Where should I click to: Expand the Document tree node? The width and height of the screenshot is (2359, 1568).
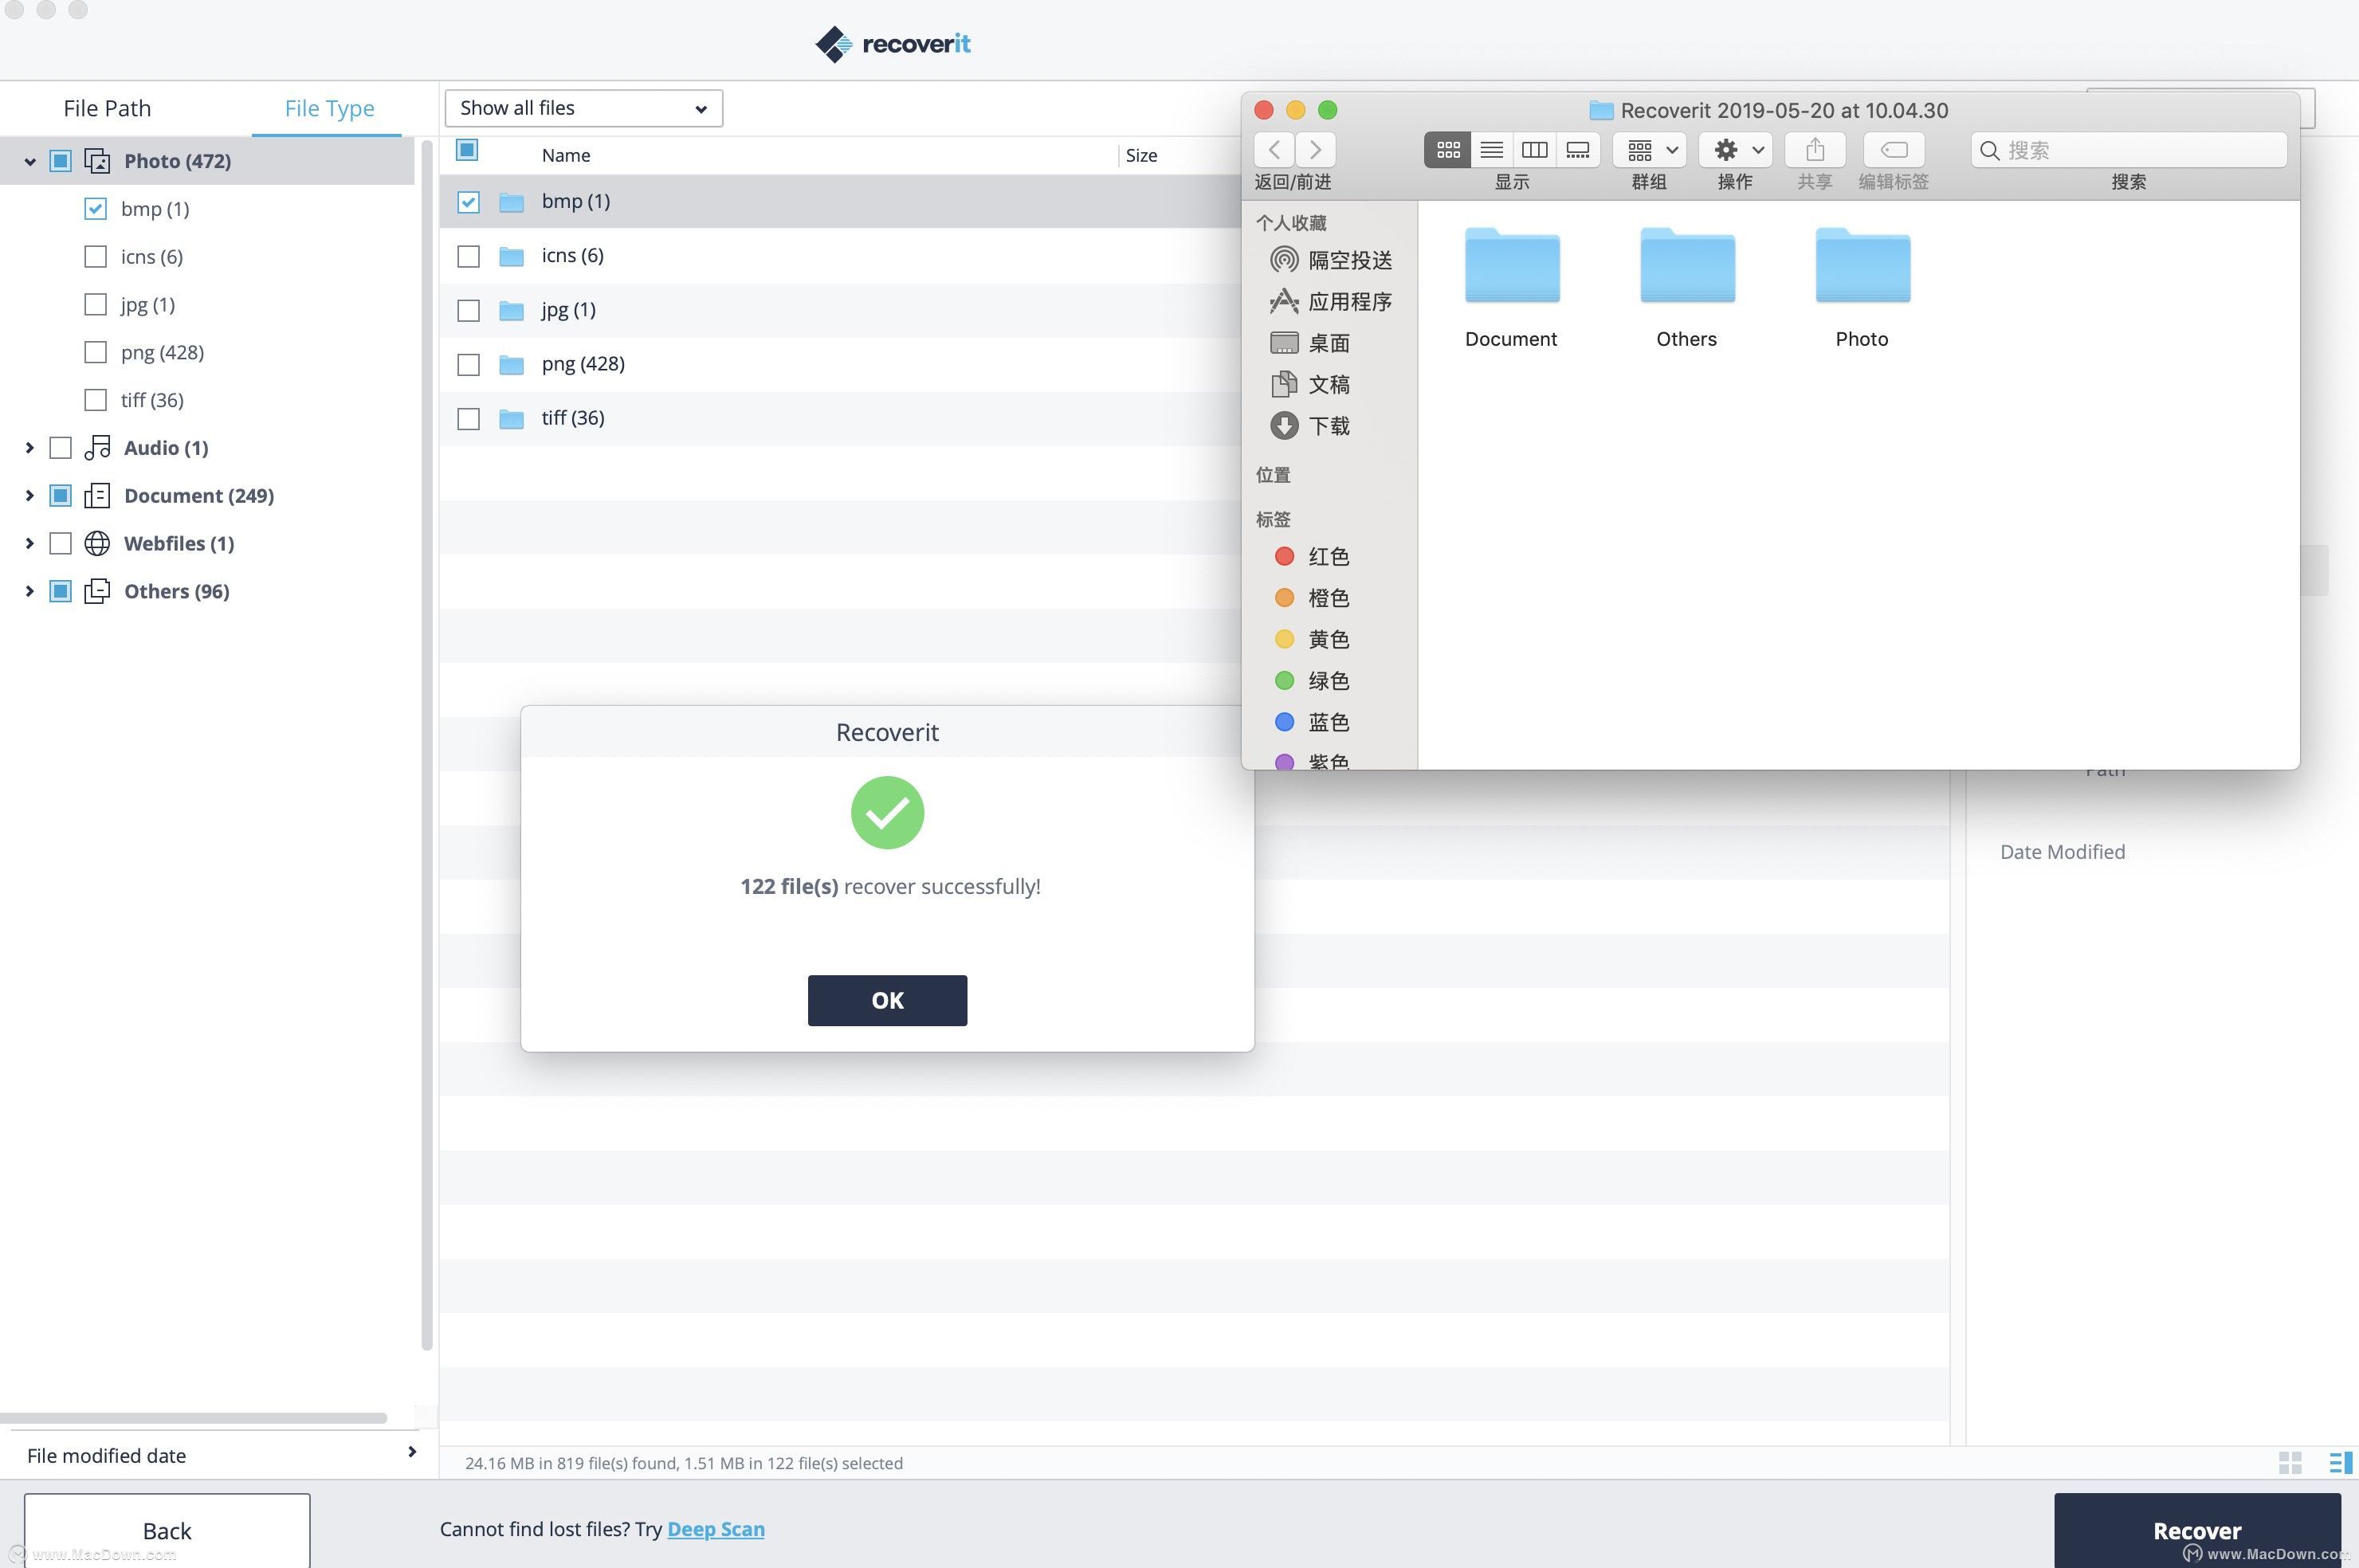pyautogui.click(x=29, y=496)
